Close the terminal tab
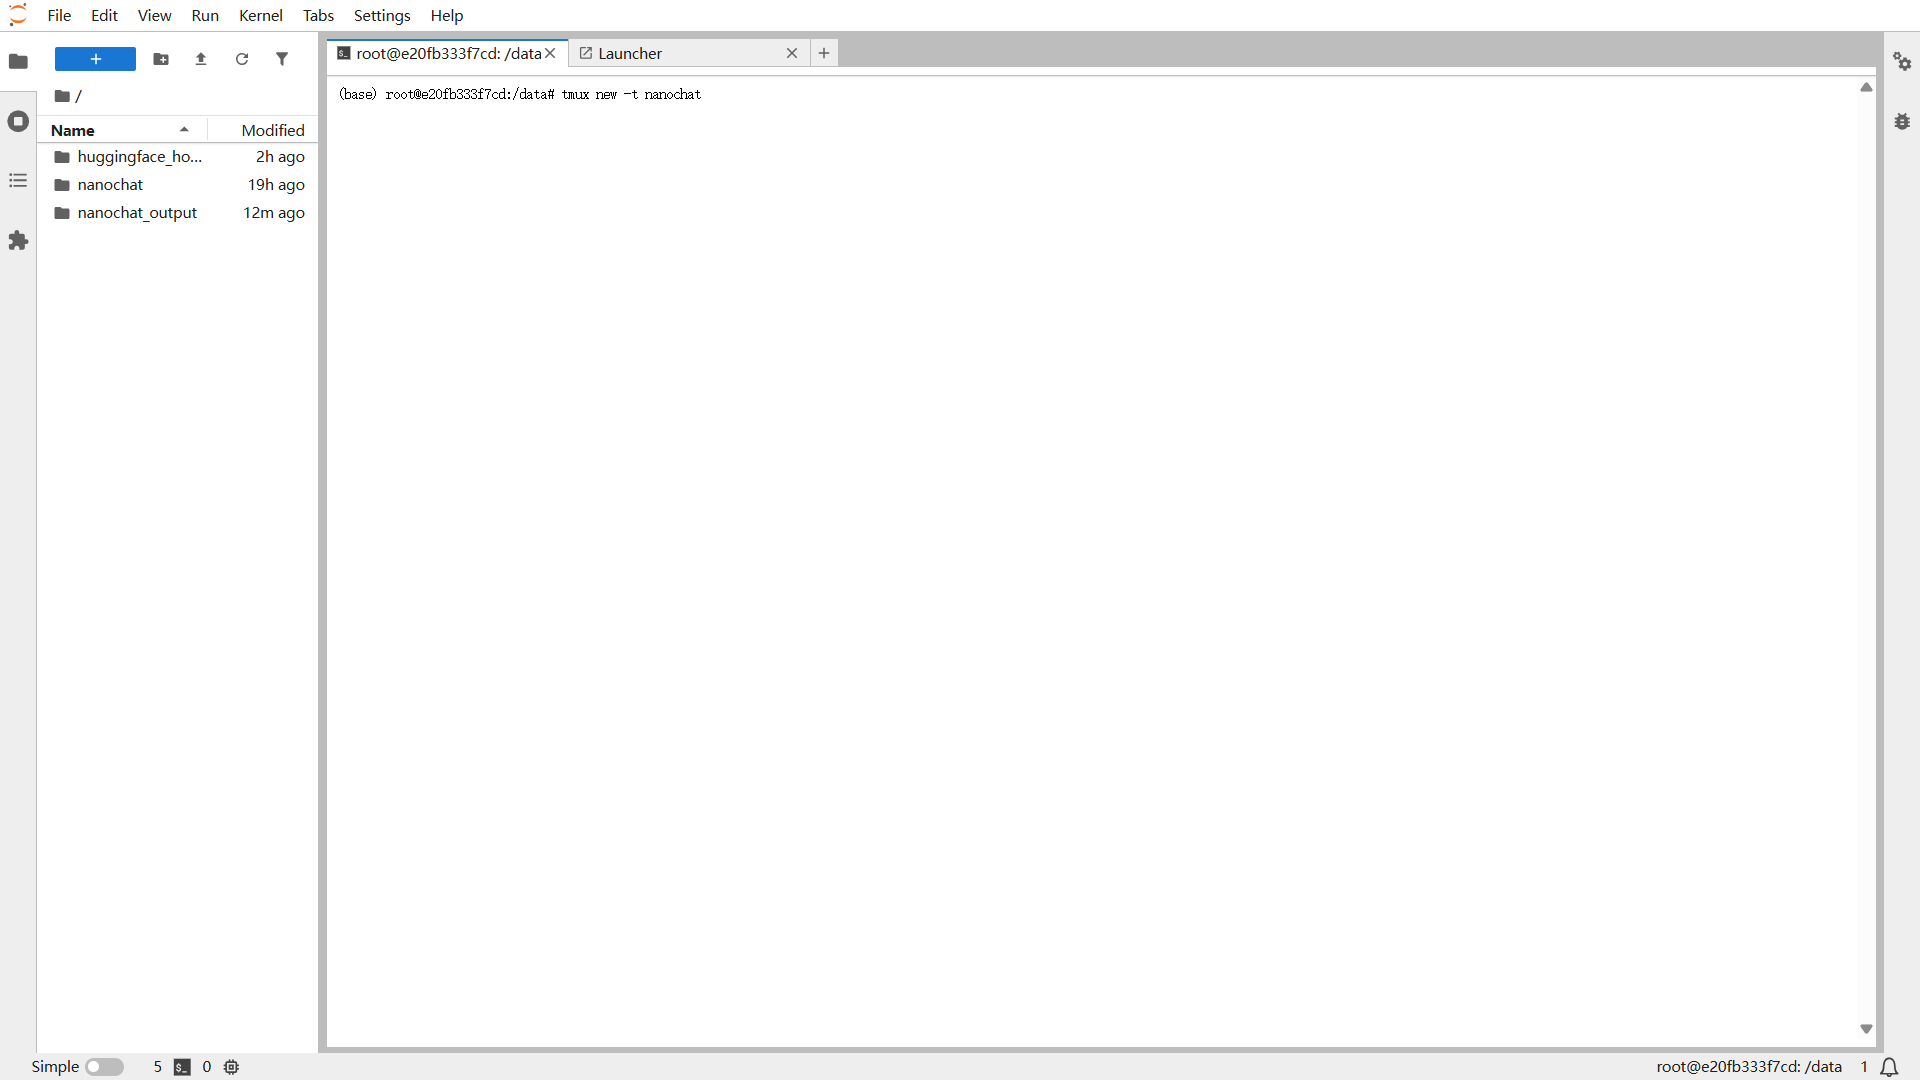This screenshot has width=1920, height=1080. coord(550,53)
